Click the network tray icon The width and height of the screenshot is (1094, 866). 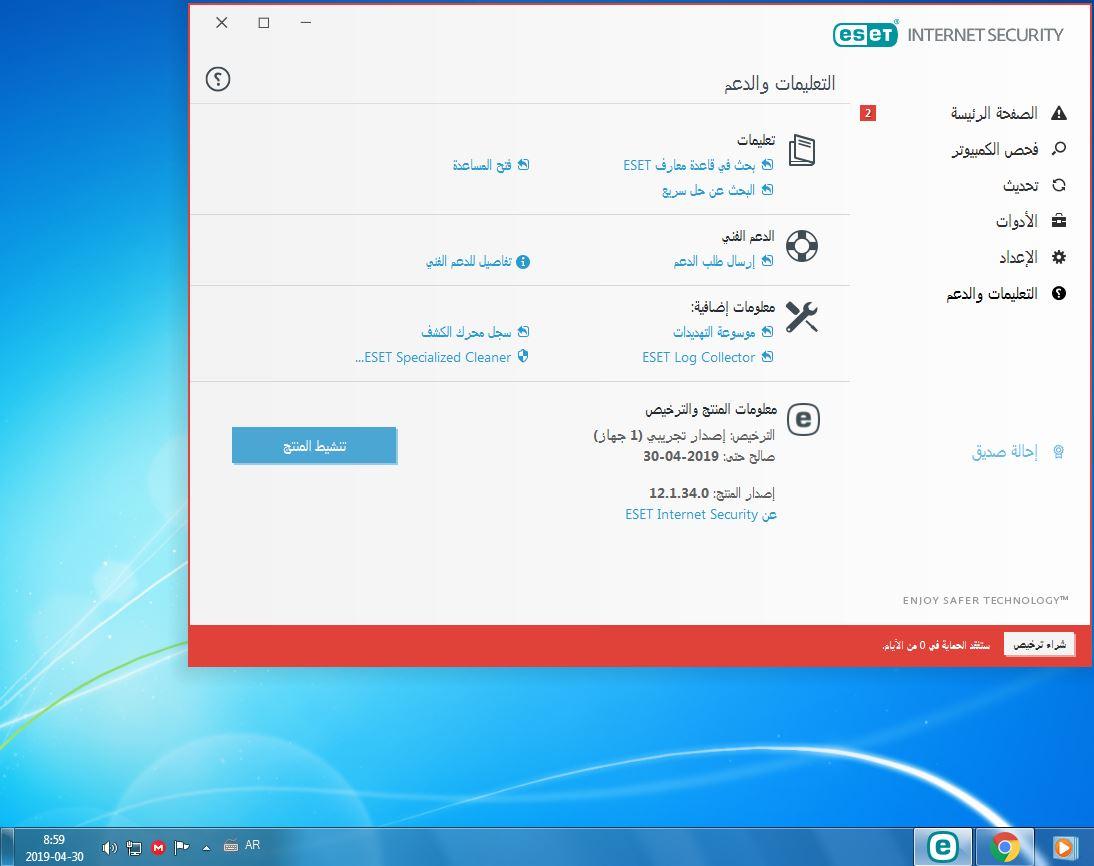tap(133, 847)
